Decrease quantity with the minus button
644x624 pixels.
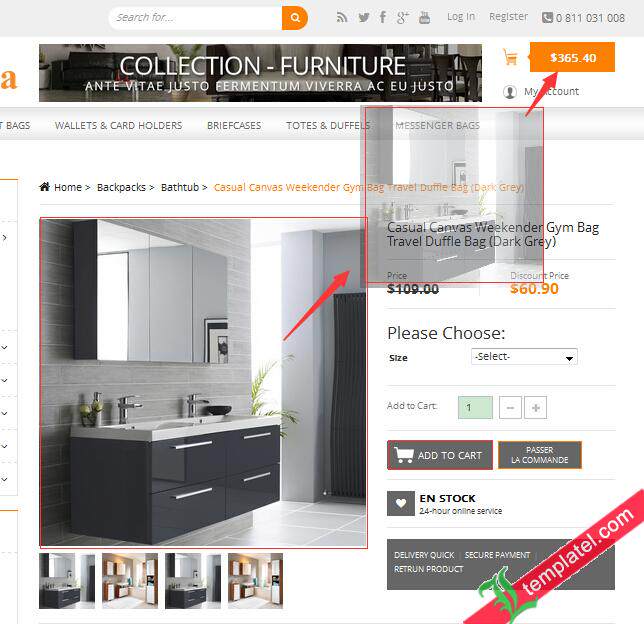[510, 408]
